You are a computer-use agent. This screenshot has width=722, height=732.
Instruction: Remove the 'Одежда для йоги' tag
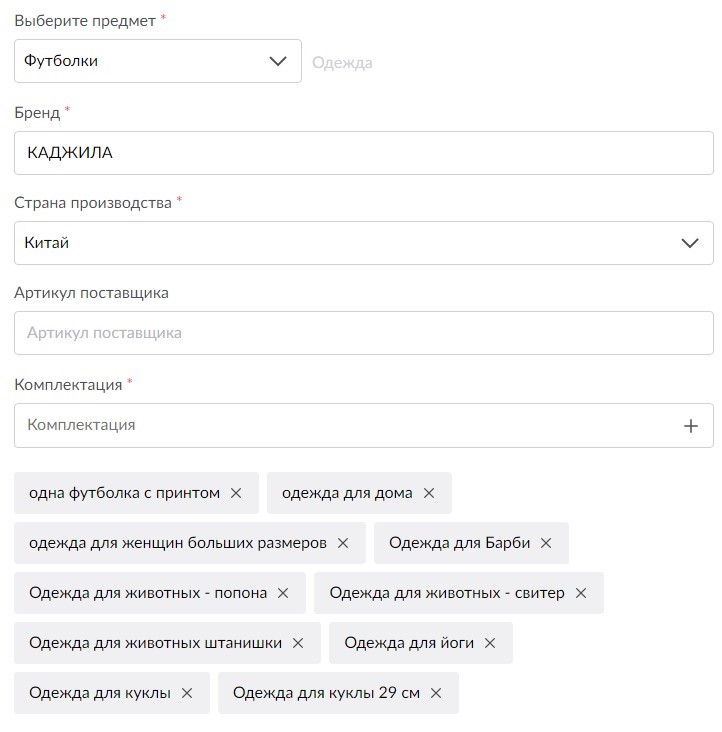[x=490, y=643]
